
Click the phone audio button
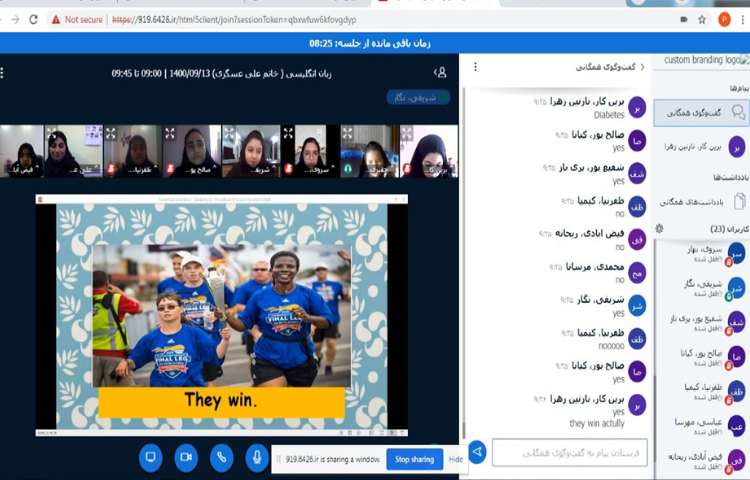tap(221, 457)
